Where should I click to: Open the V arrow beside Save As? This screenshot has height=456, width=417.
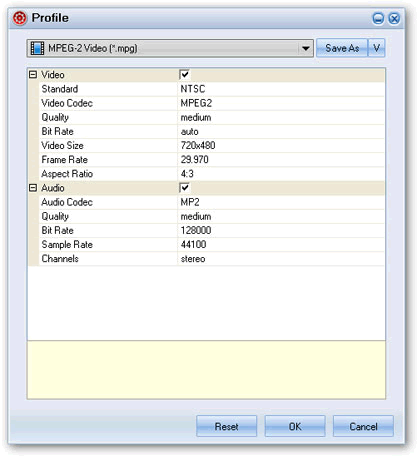tap(376, 48)
